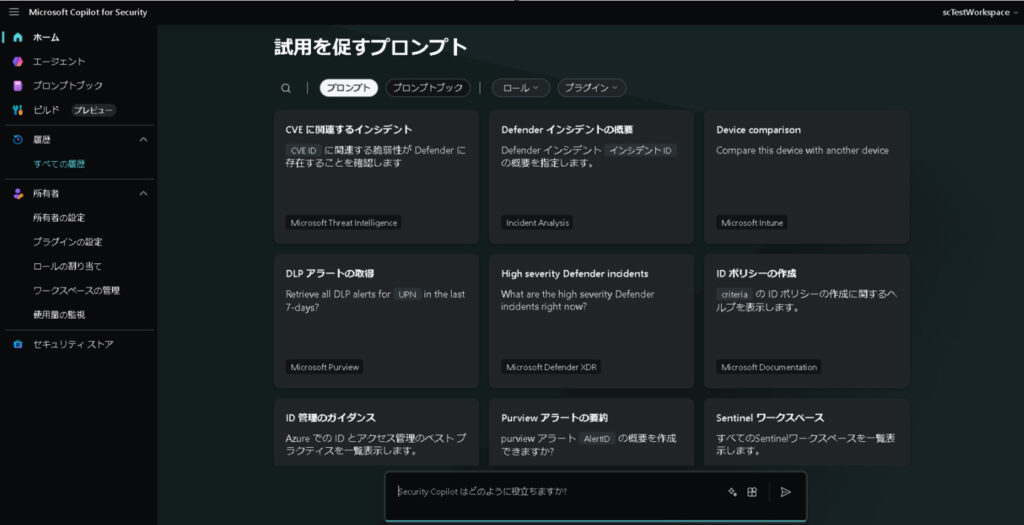Open 所有者の設定
This screenshot has height=525, width=1024.
click(59, 217)
